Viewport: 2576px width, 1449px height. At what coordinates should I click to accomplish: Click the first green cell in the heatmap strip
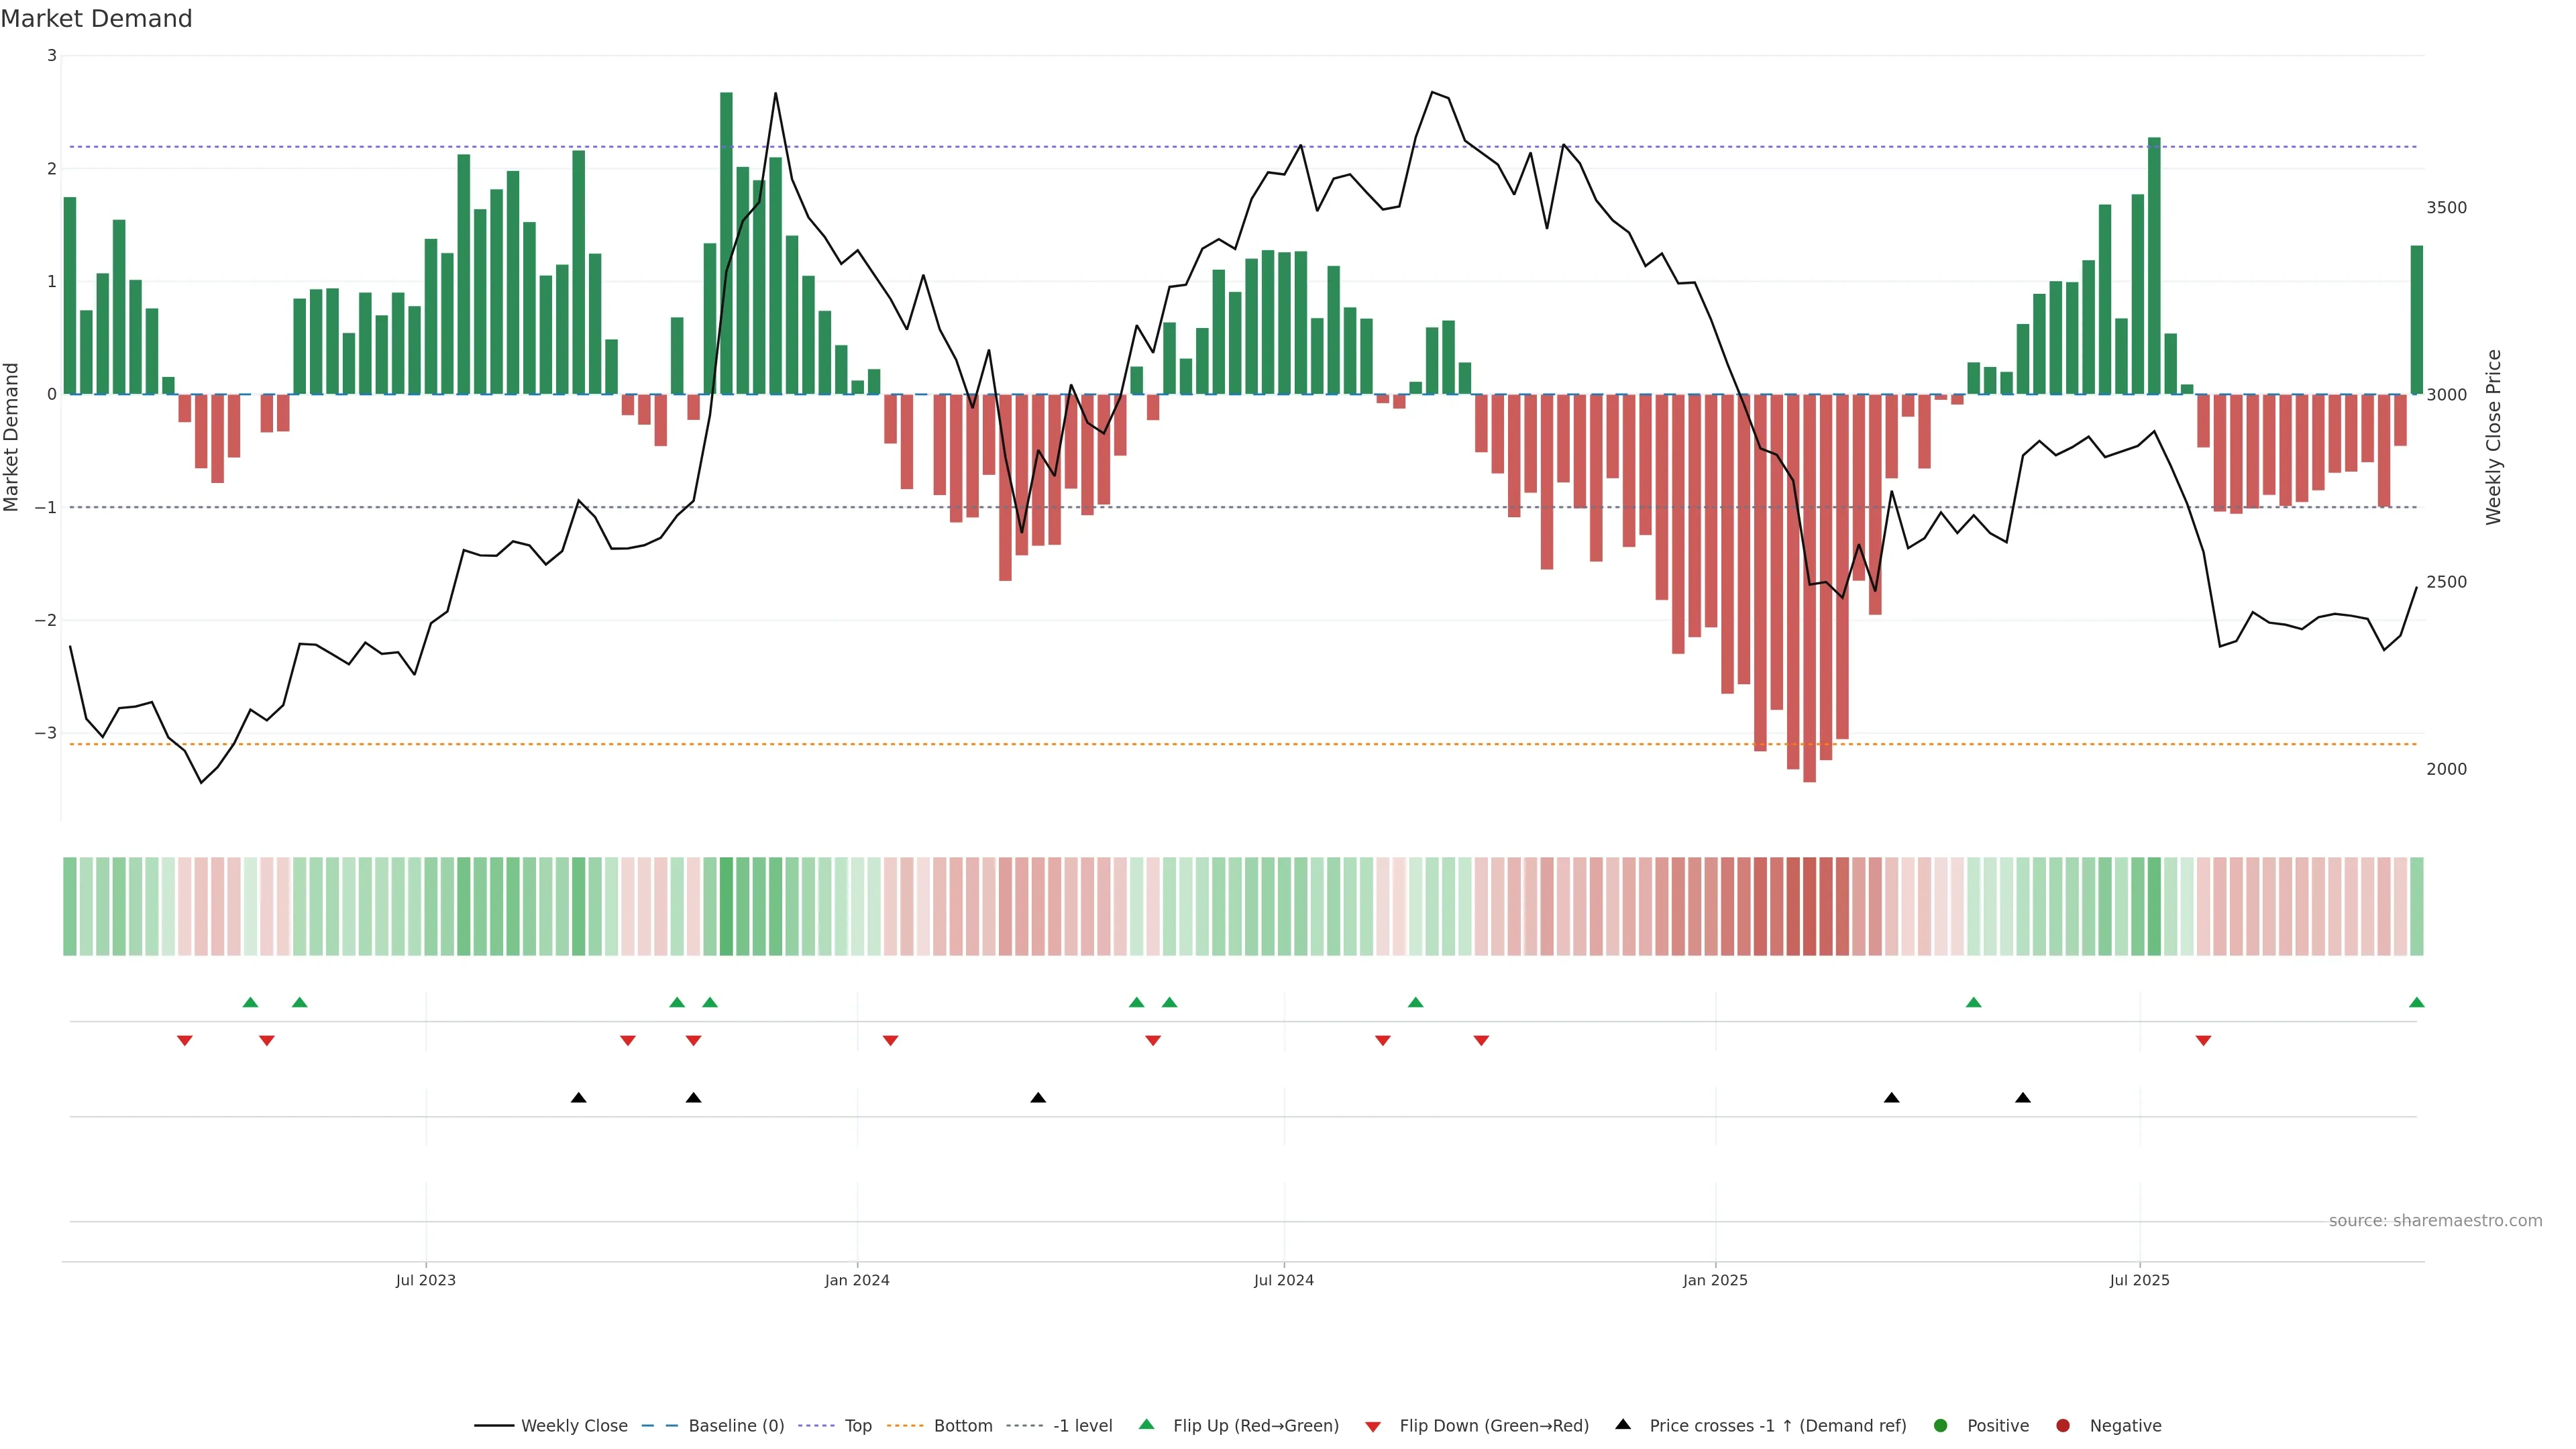tap(70, 906)
